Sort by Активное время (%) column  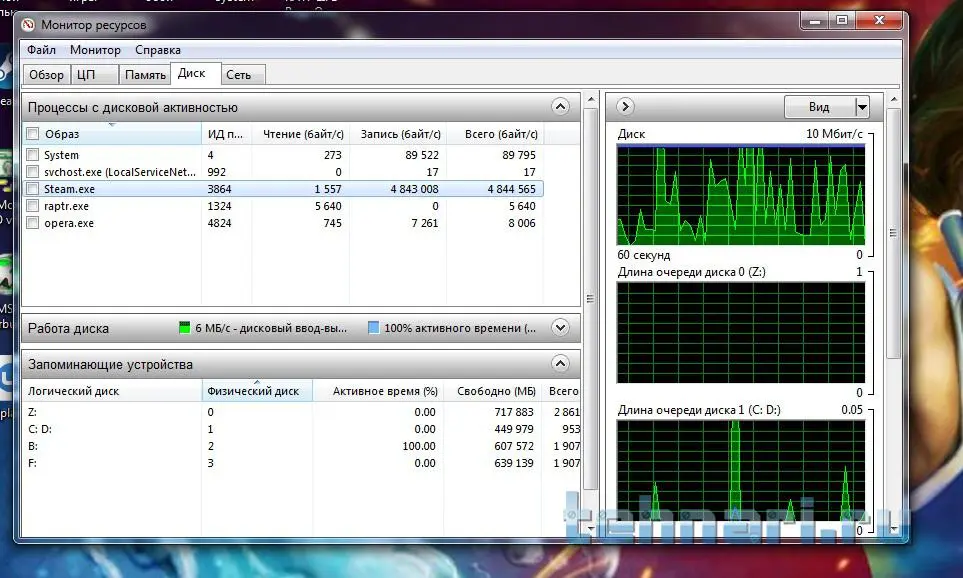tap(378, 391)
